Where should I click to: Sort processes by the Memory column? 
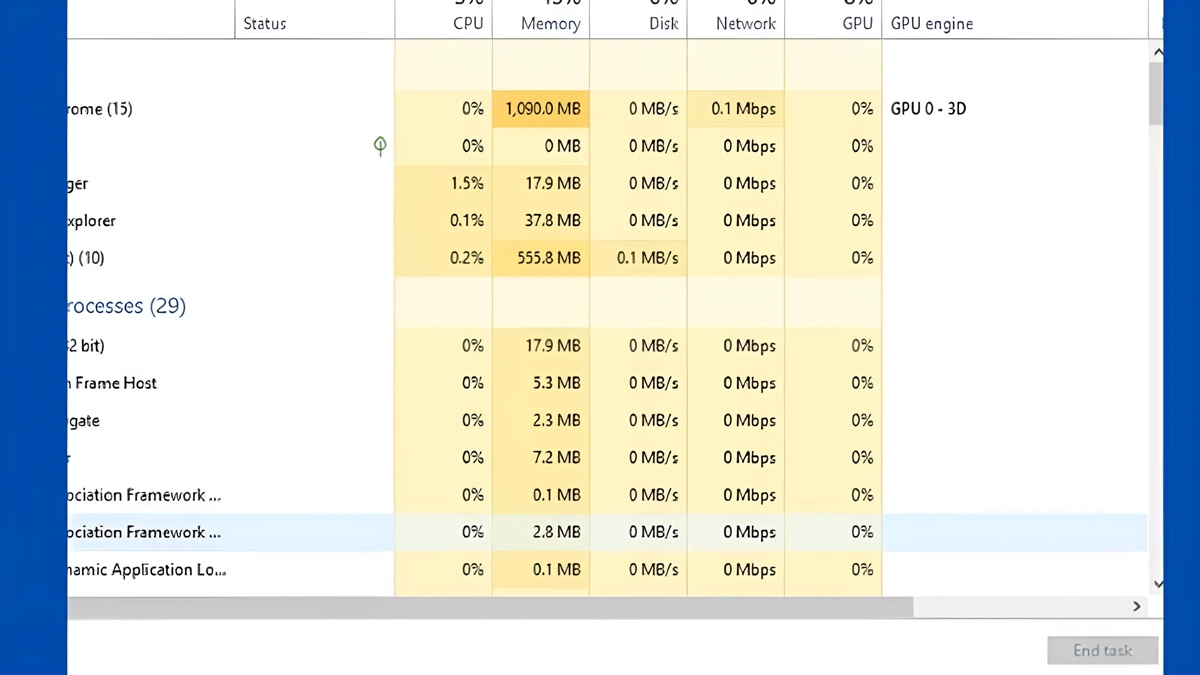click(x=540, y=23)
